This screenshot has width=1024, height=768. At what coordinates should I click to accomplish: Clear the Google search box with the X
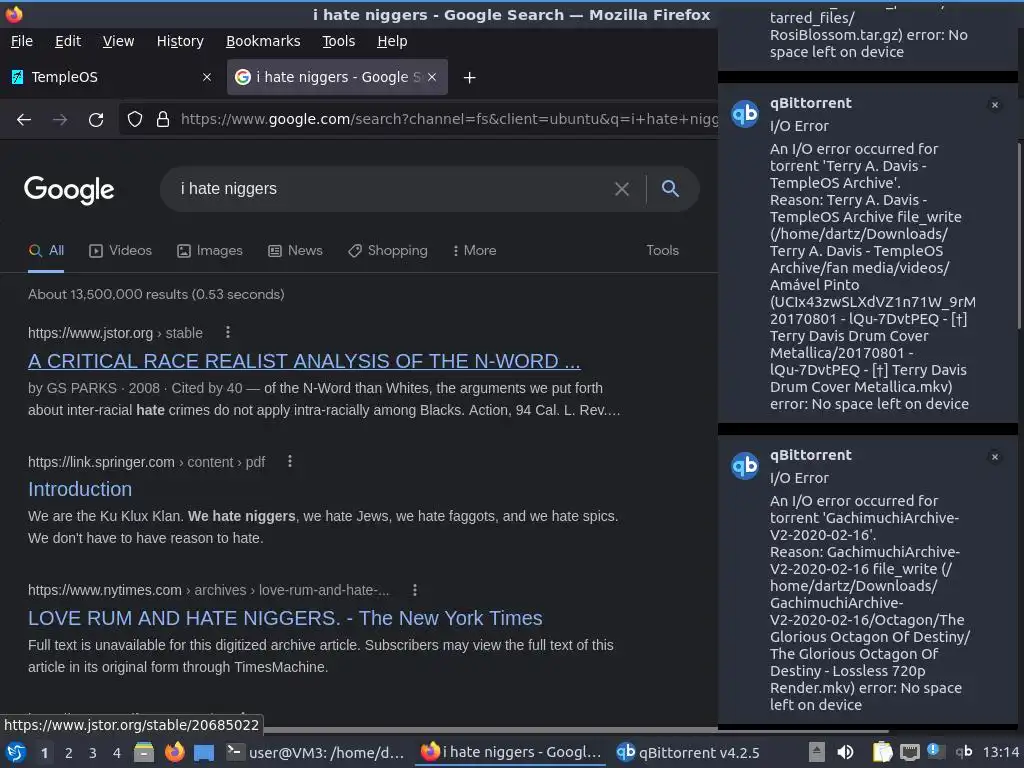(622, 189)
